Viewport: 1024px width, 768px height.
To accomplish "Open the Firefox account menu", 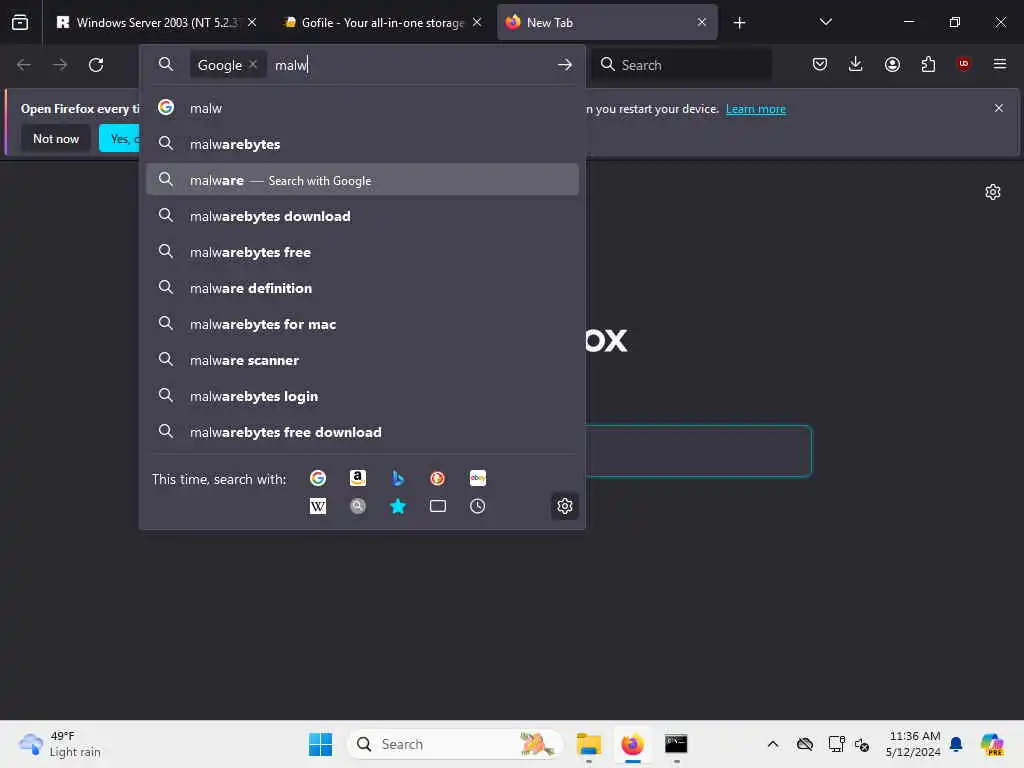I will pos(892,64).
